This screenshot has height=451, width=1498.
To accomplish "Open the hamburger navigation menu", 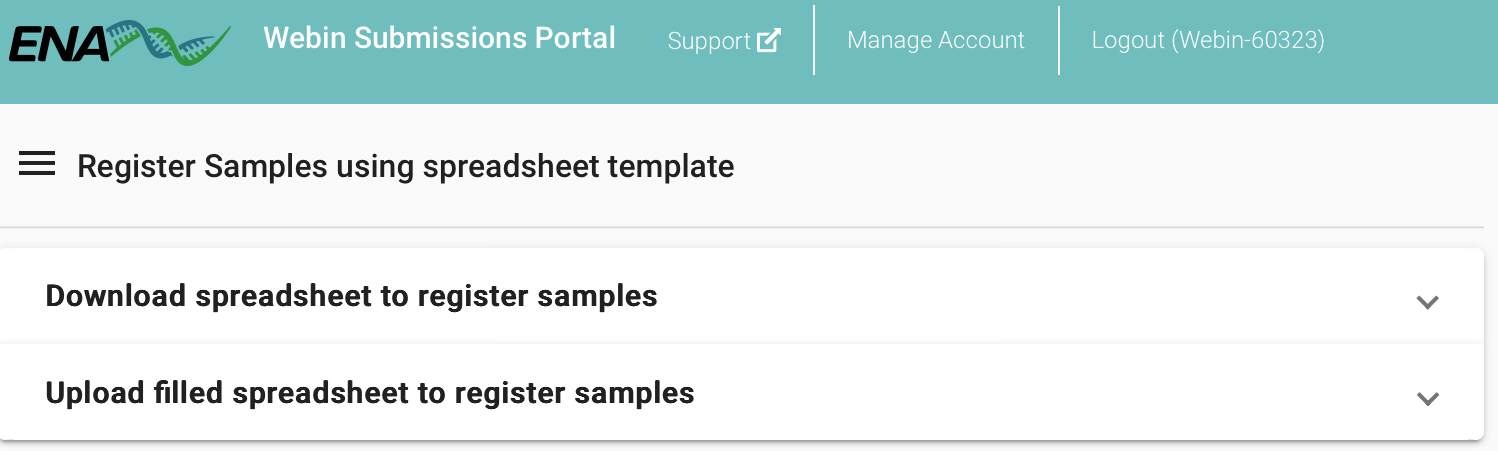I will (x=37, y=165).
